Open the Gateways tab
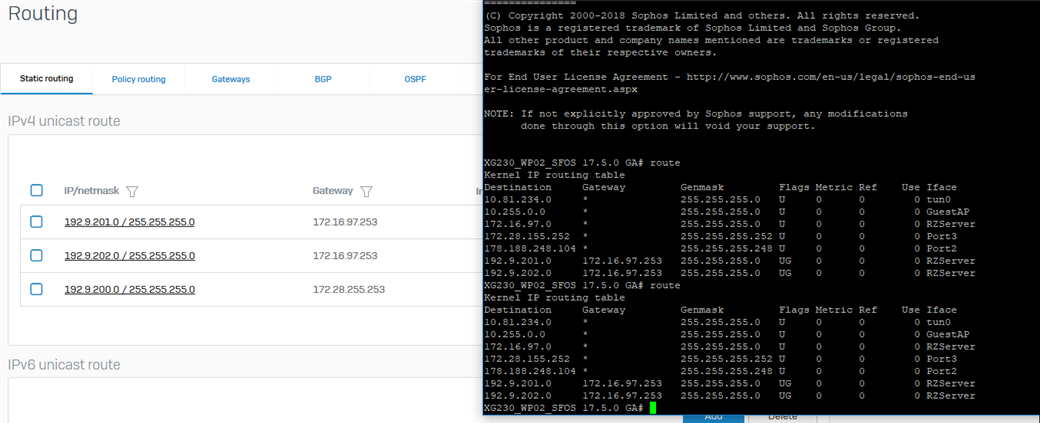 click(231, 80)
